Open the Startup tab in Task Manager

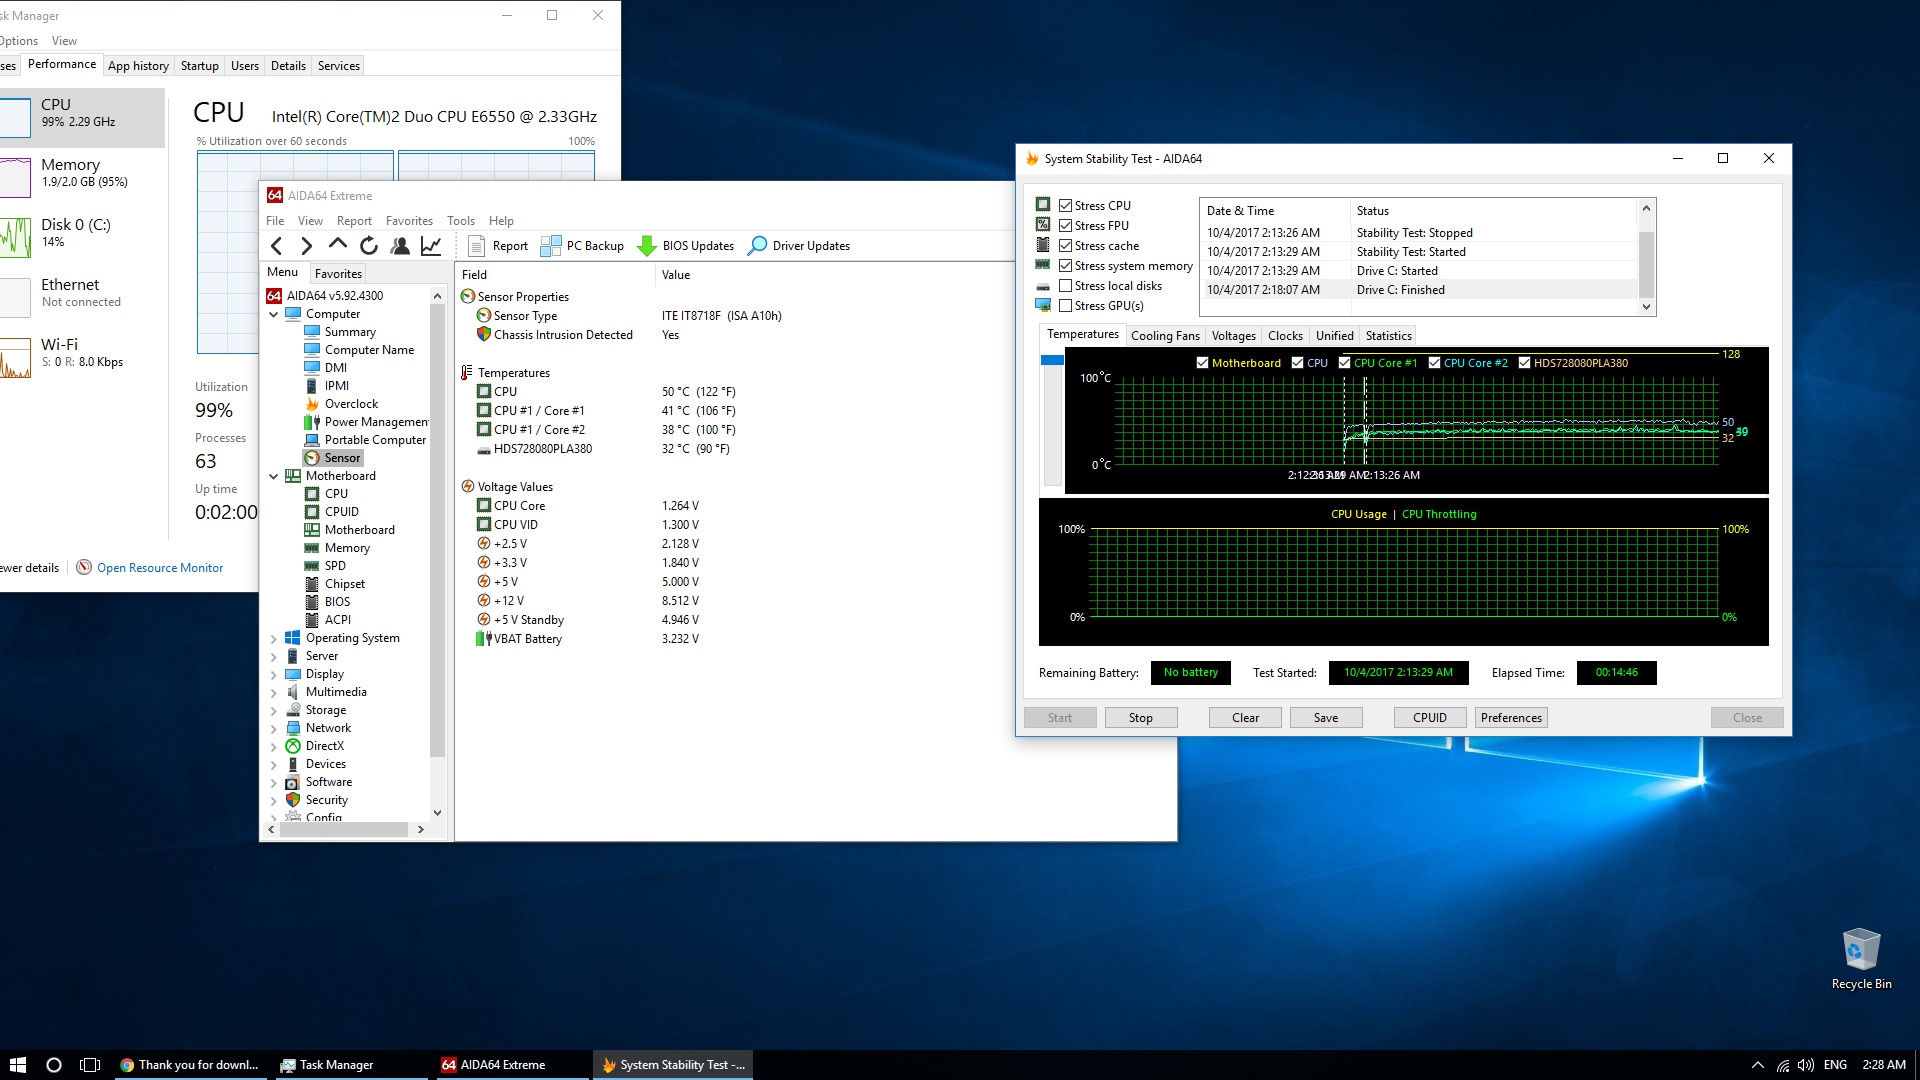coord(200,66)
